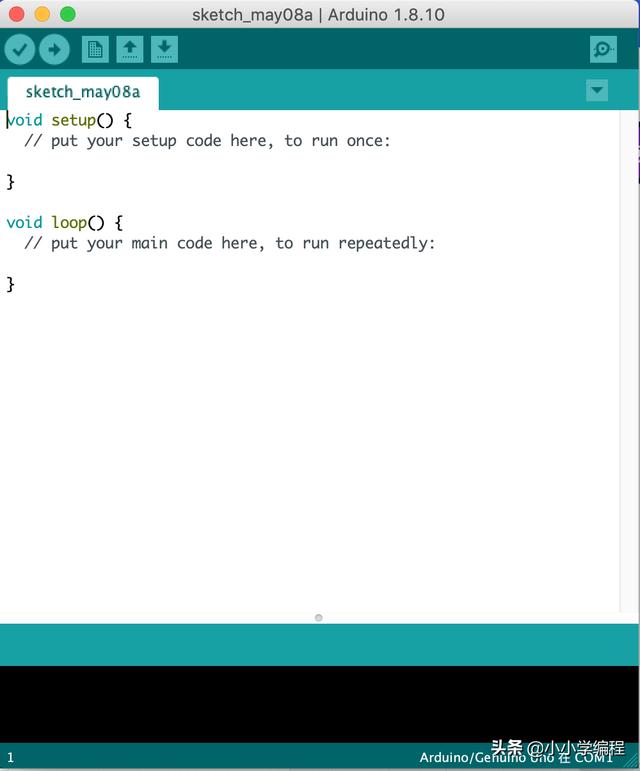Image resolution: width=640 pixels, height=771 pixels.
Task: Close the window with red button
Action: 16,14
